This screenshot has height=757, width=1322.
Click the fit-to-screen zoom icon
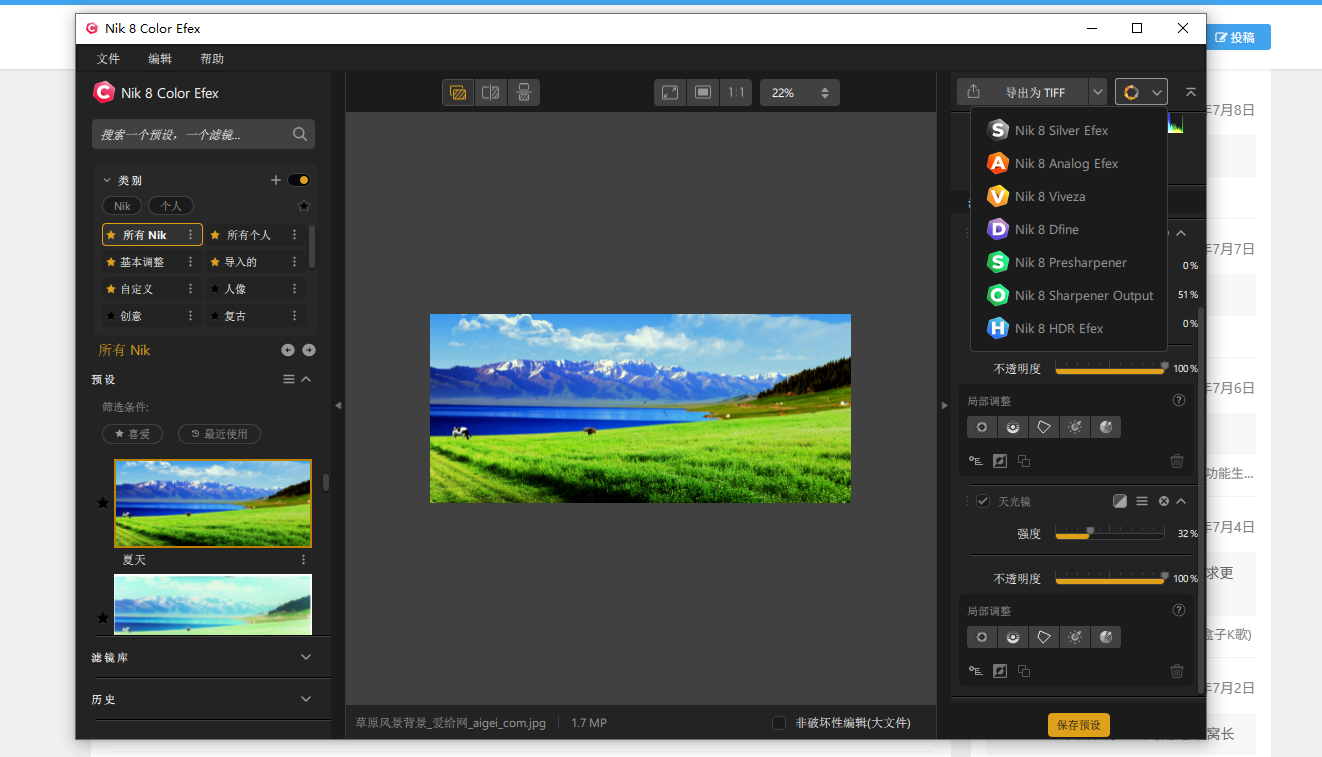click(x=670, y=93)
